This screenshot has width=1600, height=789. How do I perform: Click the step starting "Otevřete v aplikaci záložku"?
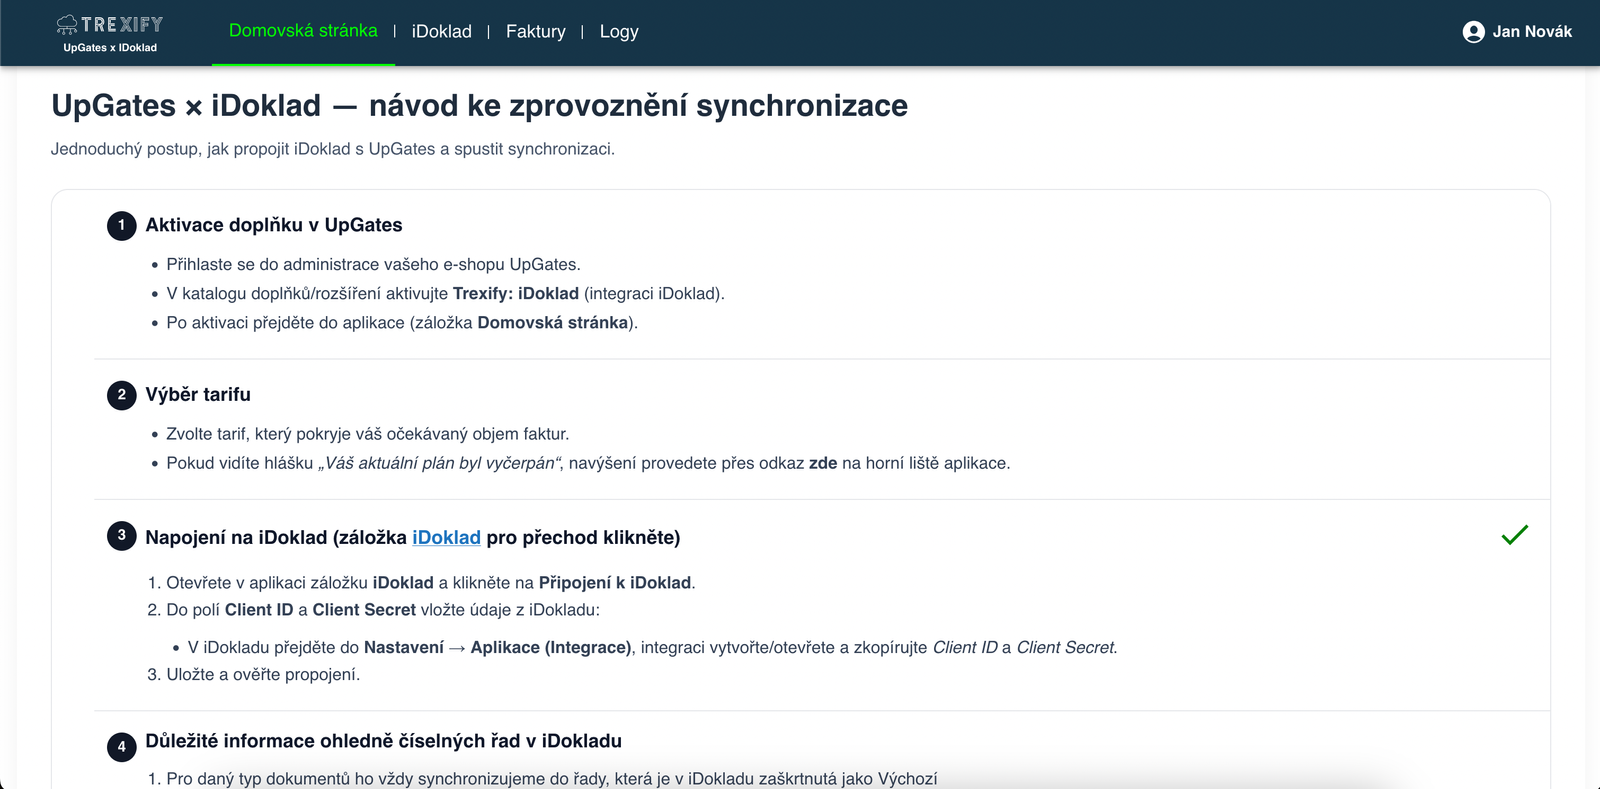click(x=431, y=582)
